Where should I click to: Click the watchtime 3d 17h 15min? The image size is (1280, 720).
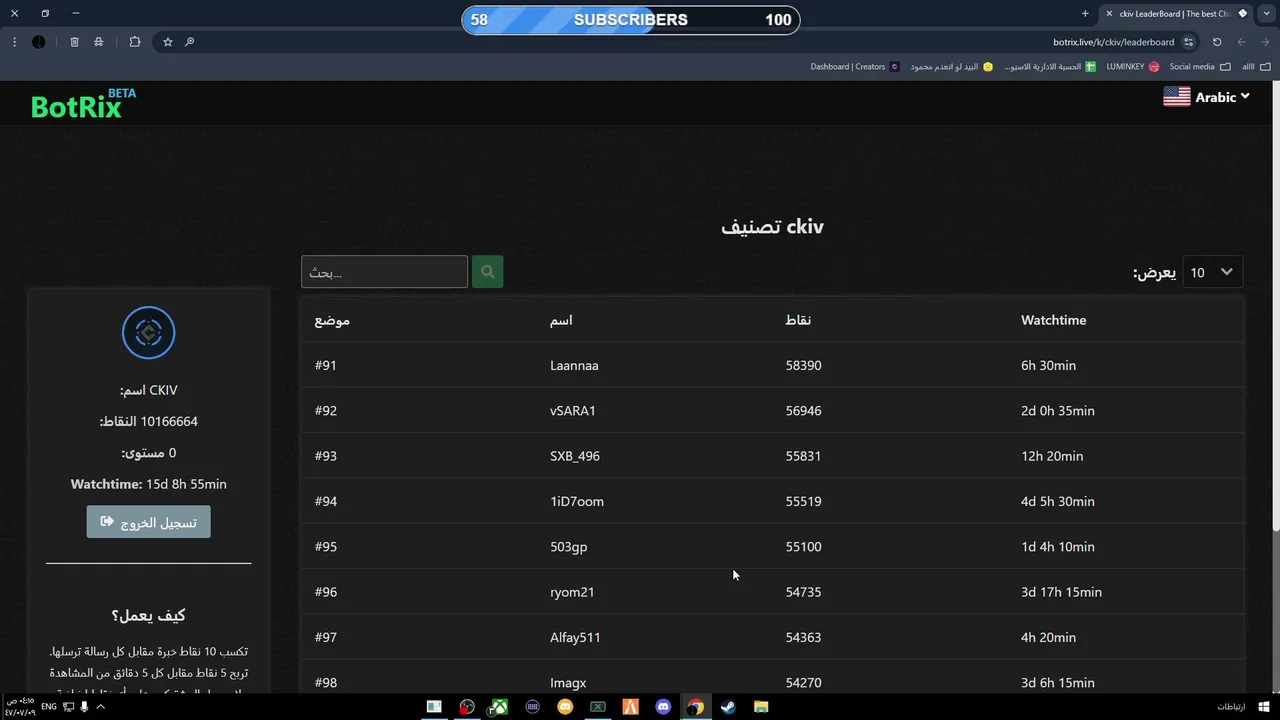click(1061, 592)
